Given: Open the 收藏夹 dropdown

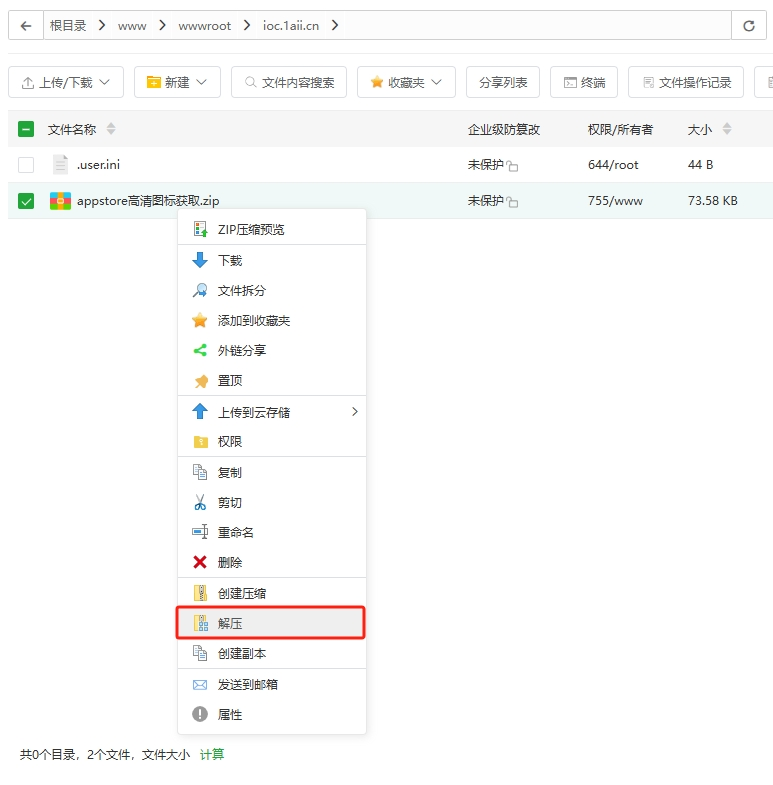Looking at the screenshot, I should click(x=406, y=82).
